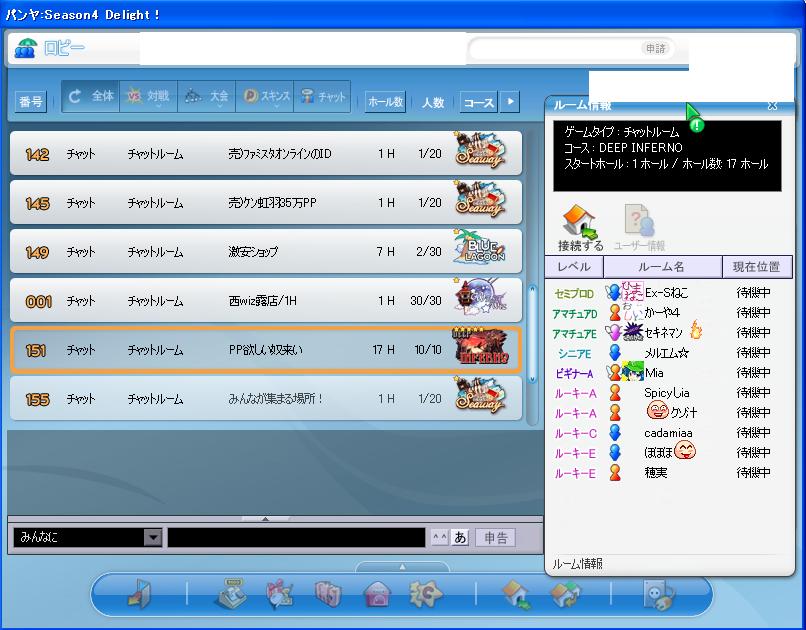The image size is (806, 630).
Task: Click the 現在位置 column header
Action: 757,267
